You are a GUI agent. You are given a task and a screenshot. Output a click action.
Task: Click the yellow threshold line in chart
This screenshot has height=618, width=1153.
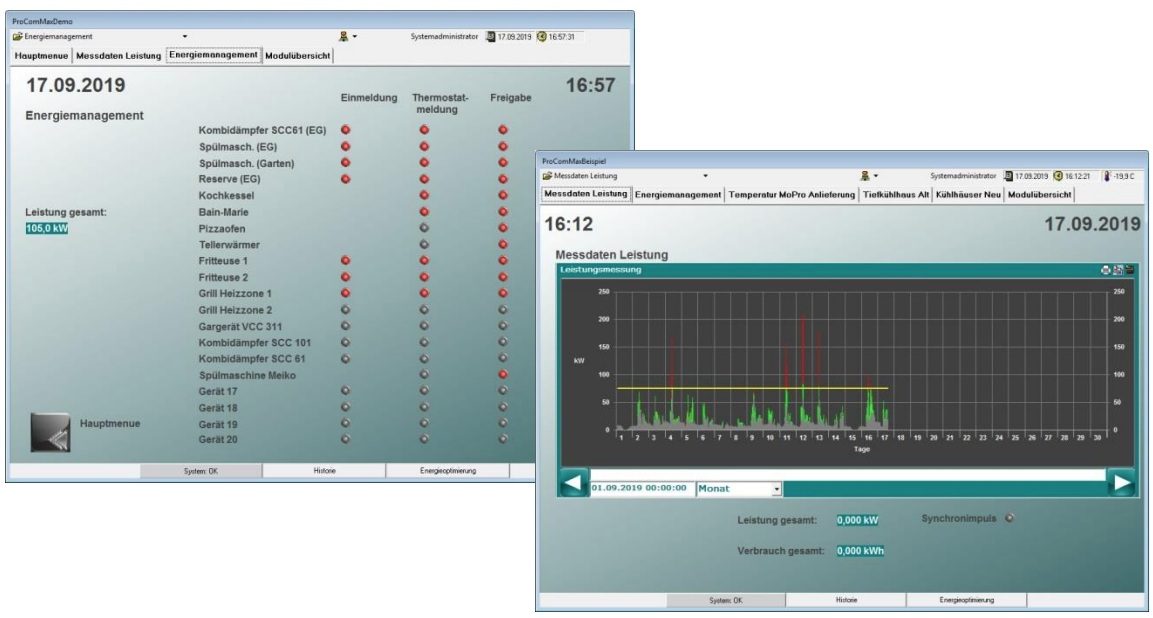point(750,388)
